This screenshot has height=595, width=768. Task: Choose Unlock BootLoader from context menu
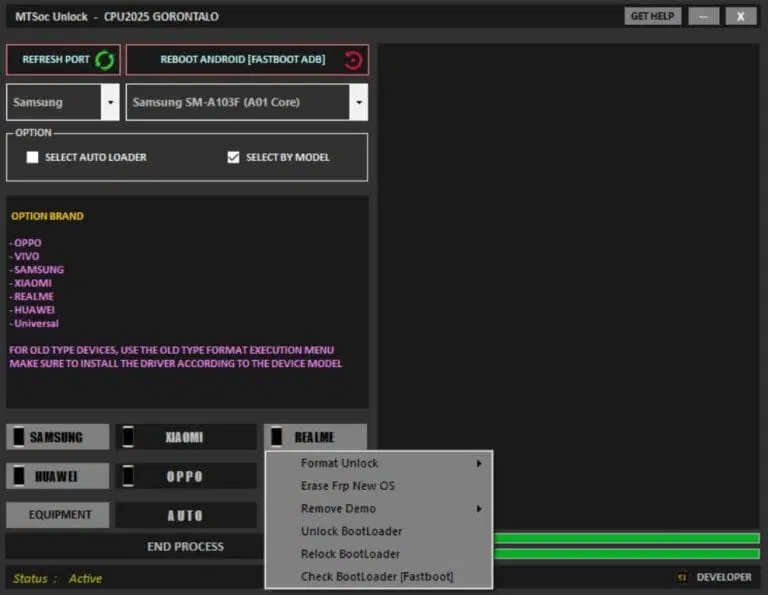(x=351, y=531)
